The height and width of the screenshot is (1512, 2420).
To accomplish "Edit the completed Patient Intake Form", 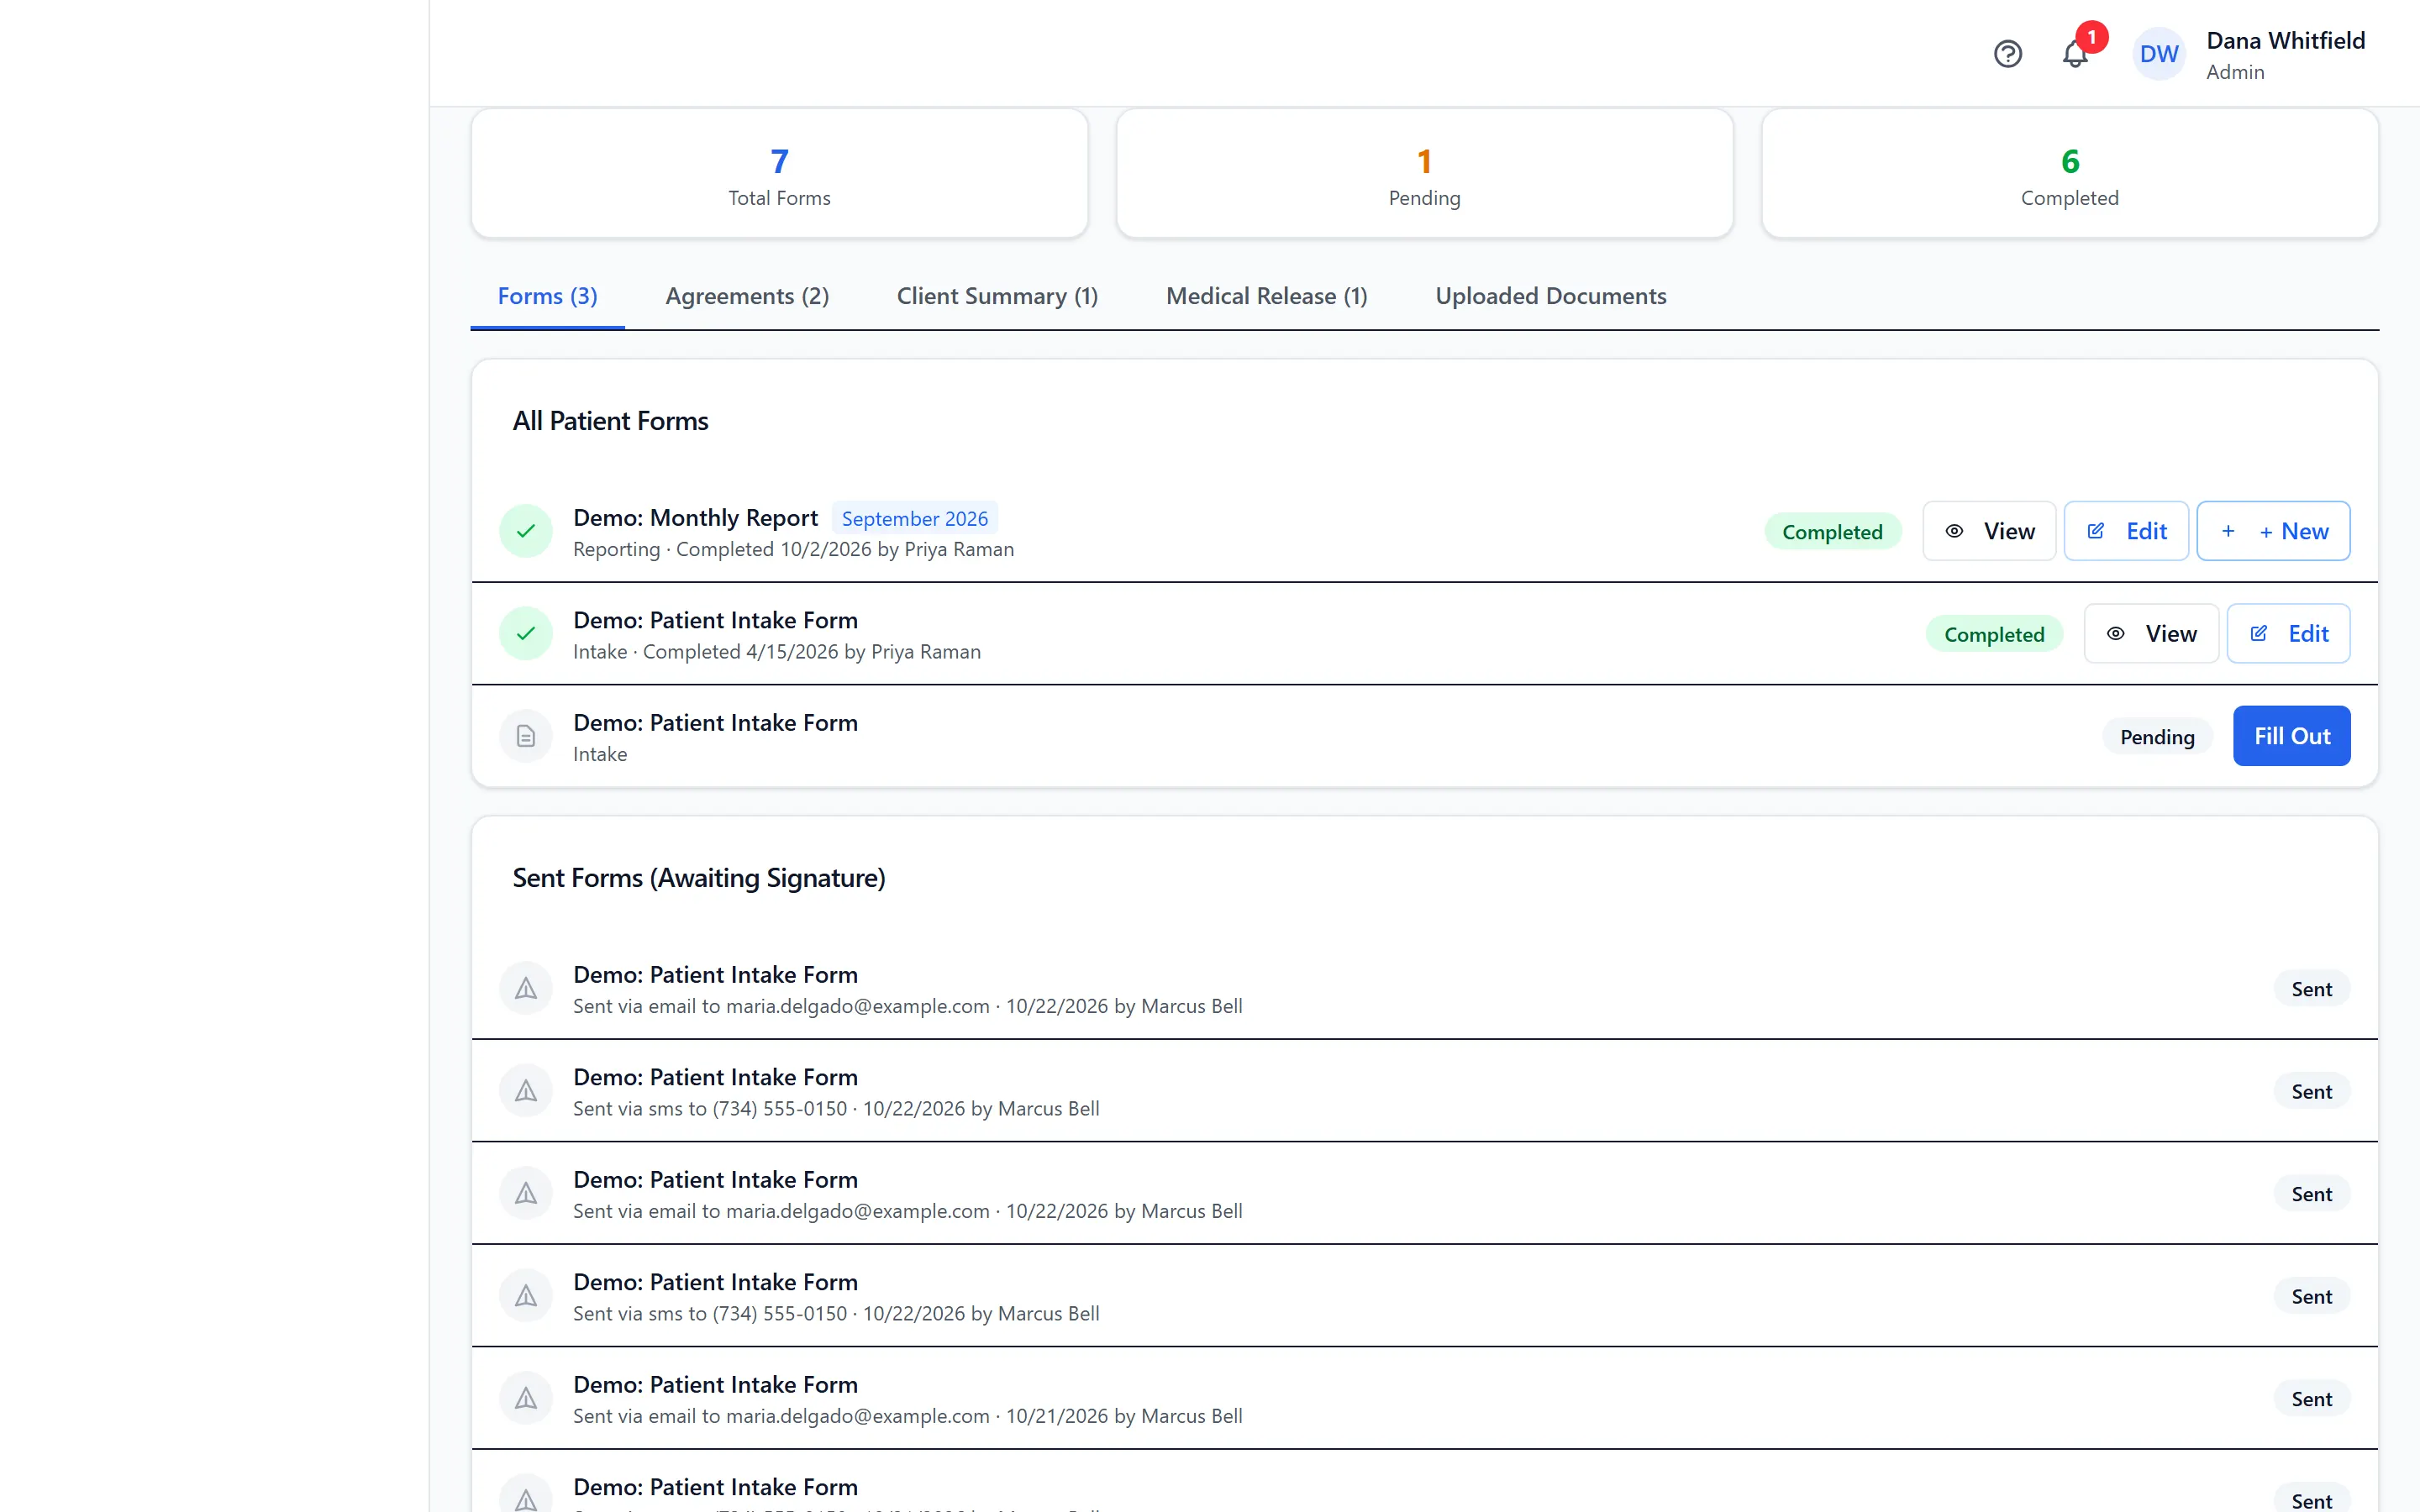I will [2288, 633].
